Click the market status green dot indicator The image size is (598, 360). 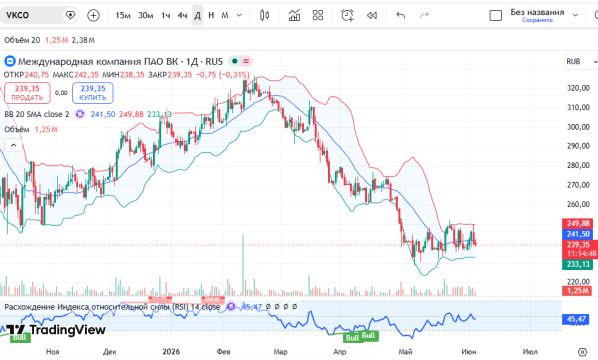point(235,61)
